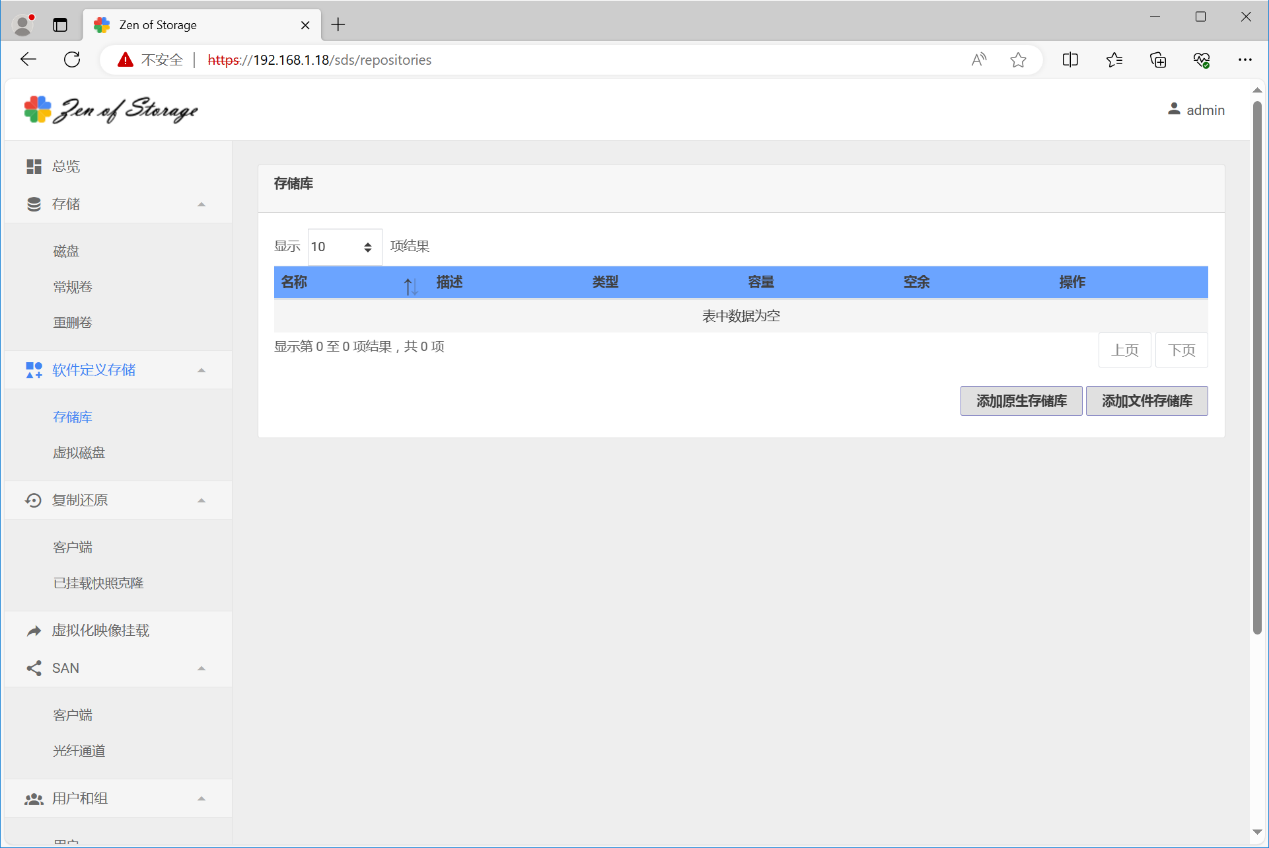Select 重删卷 in the sidebar
Screen dimensions: 1269x848
tap(73, 323)
